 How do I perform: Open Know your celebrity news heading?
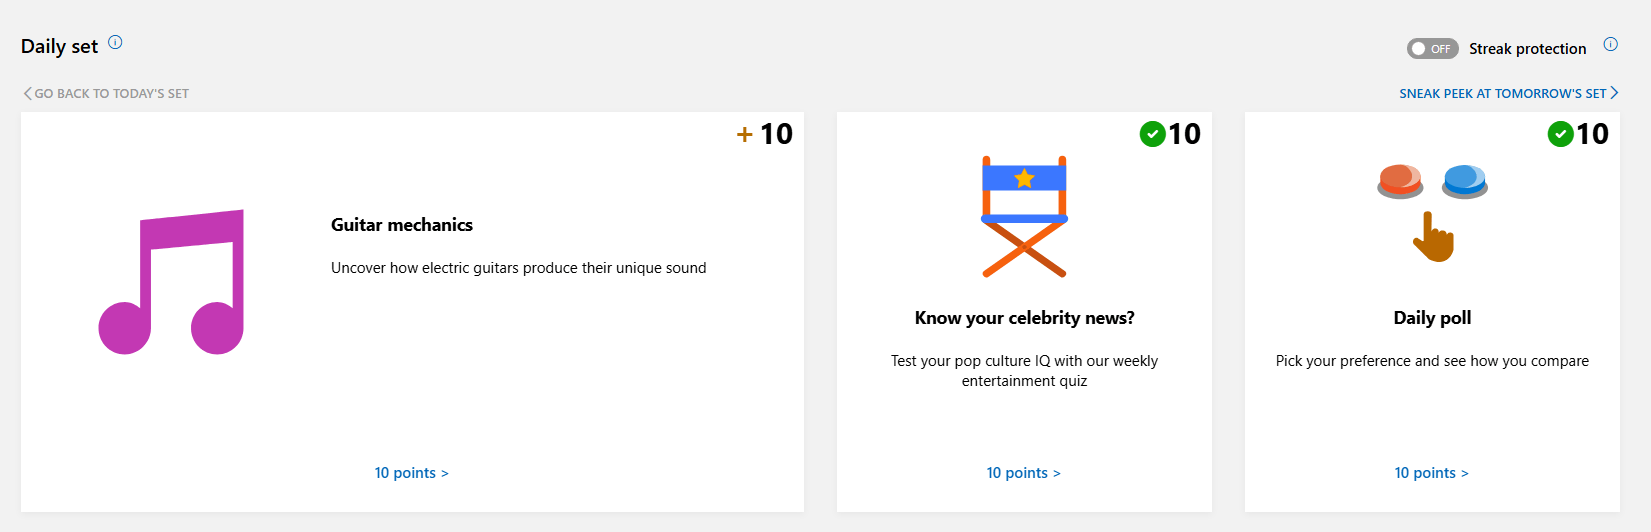(1024, 318)
